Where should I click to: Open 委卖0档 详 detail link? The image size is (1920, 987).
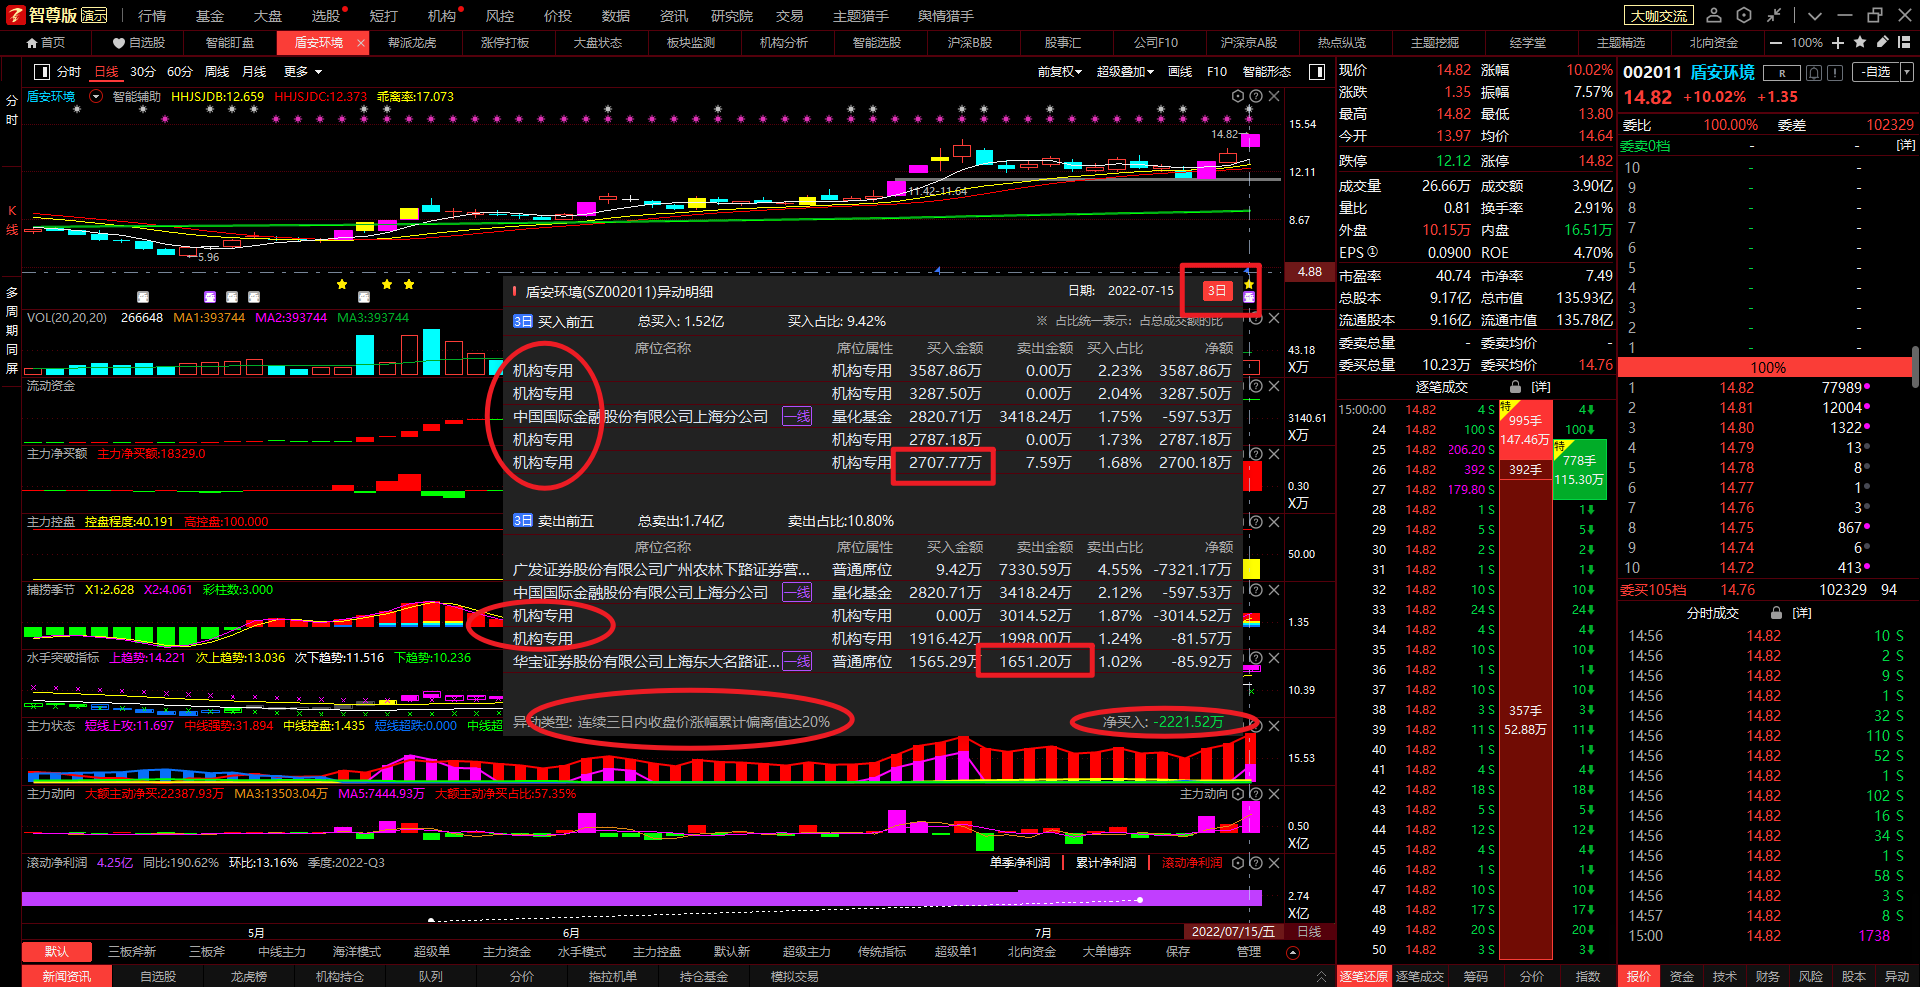click(1905, 146)
